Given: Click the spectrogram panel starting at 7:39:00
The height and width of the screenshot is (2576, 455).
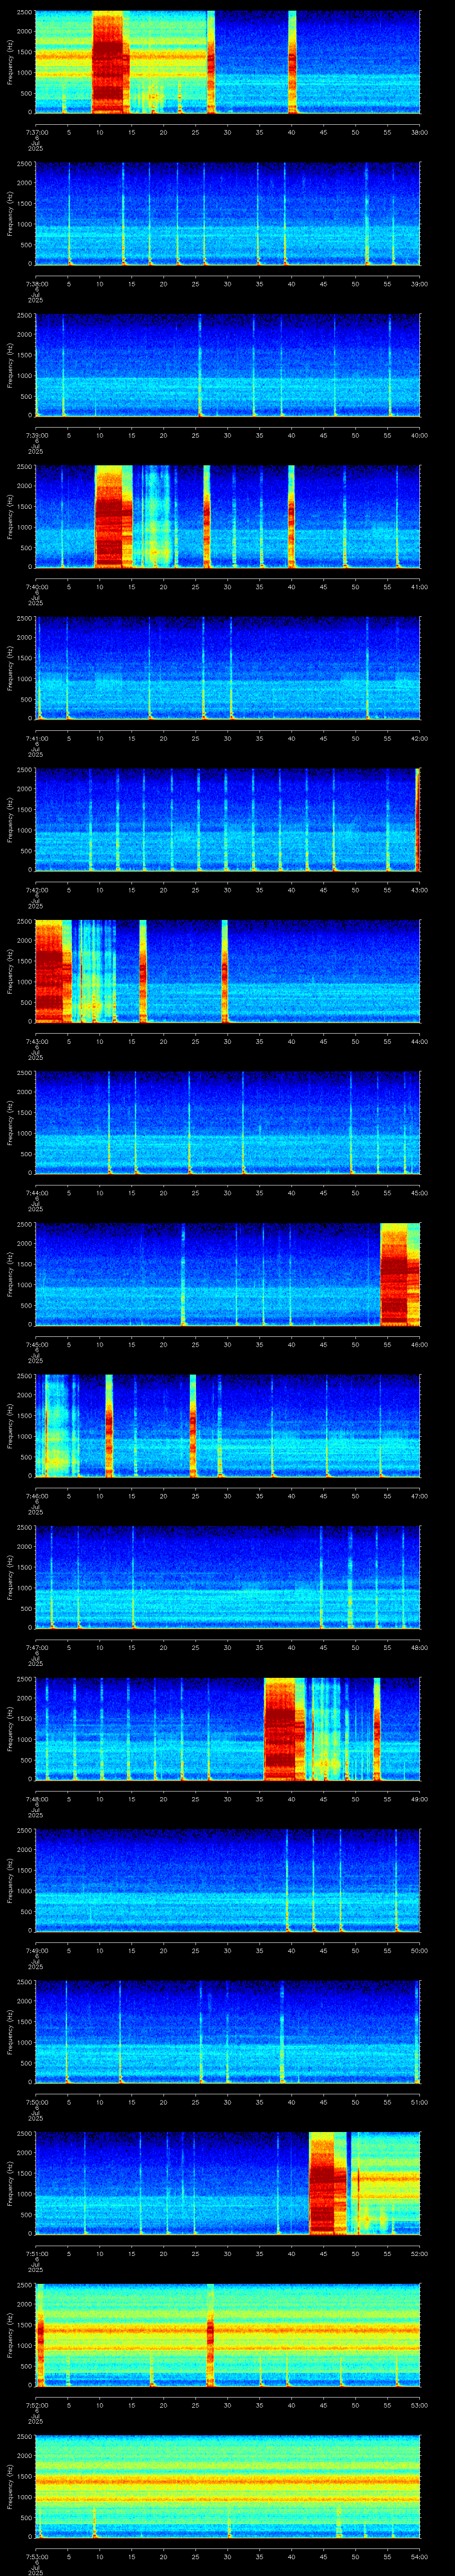Looking at the screenshot, I should pos(228,365).
